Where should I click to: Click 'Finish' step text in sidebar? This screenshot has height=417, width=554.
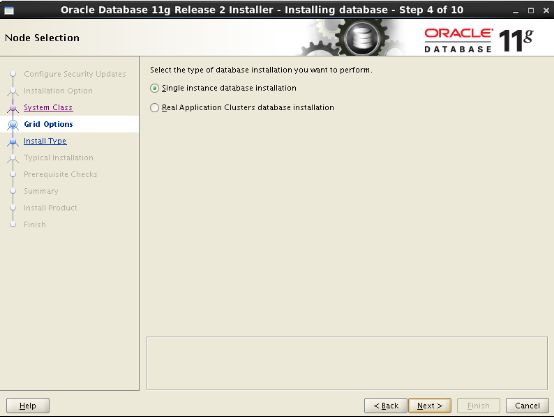(35, 224)
